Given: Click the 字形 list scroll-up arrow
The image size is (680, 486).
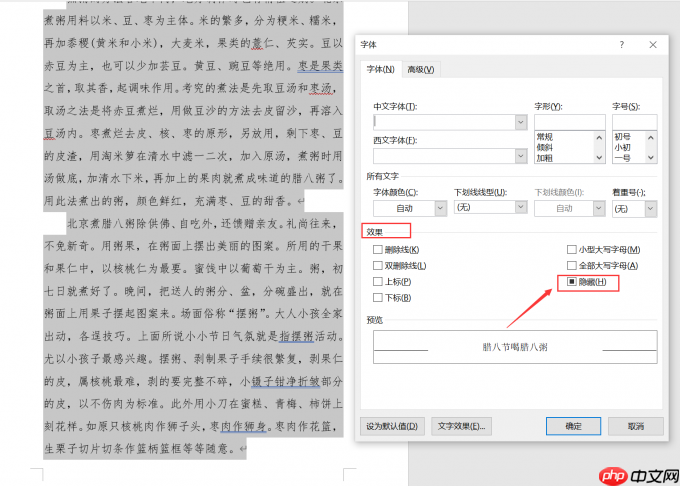Looking at the screenshot, I should click(599, 137).
